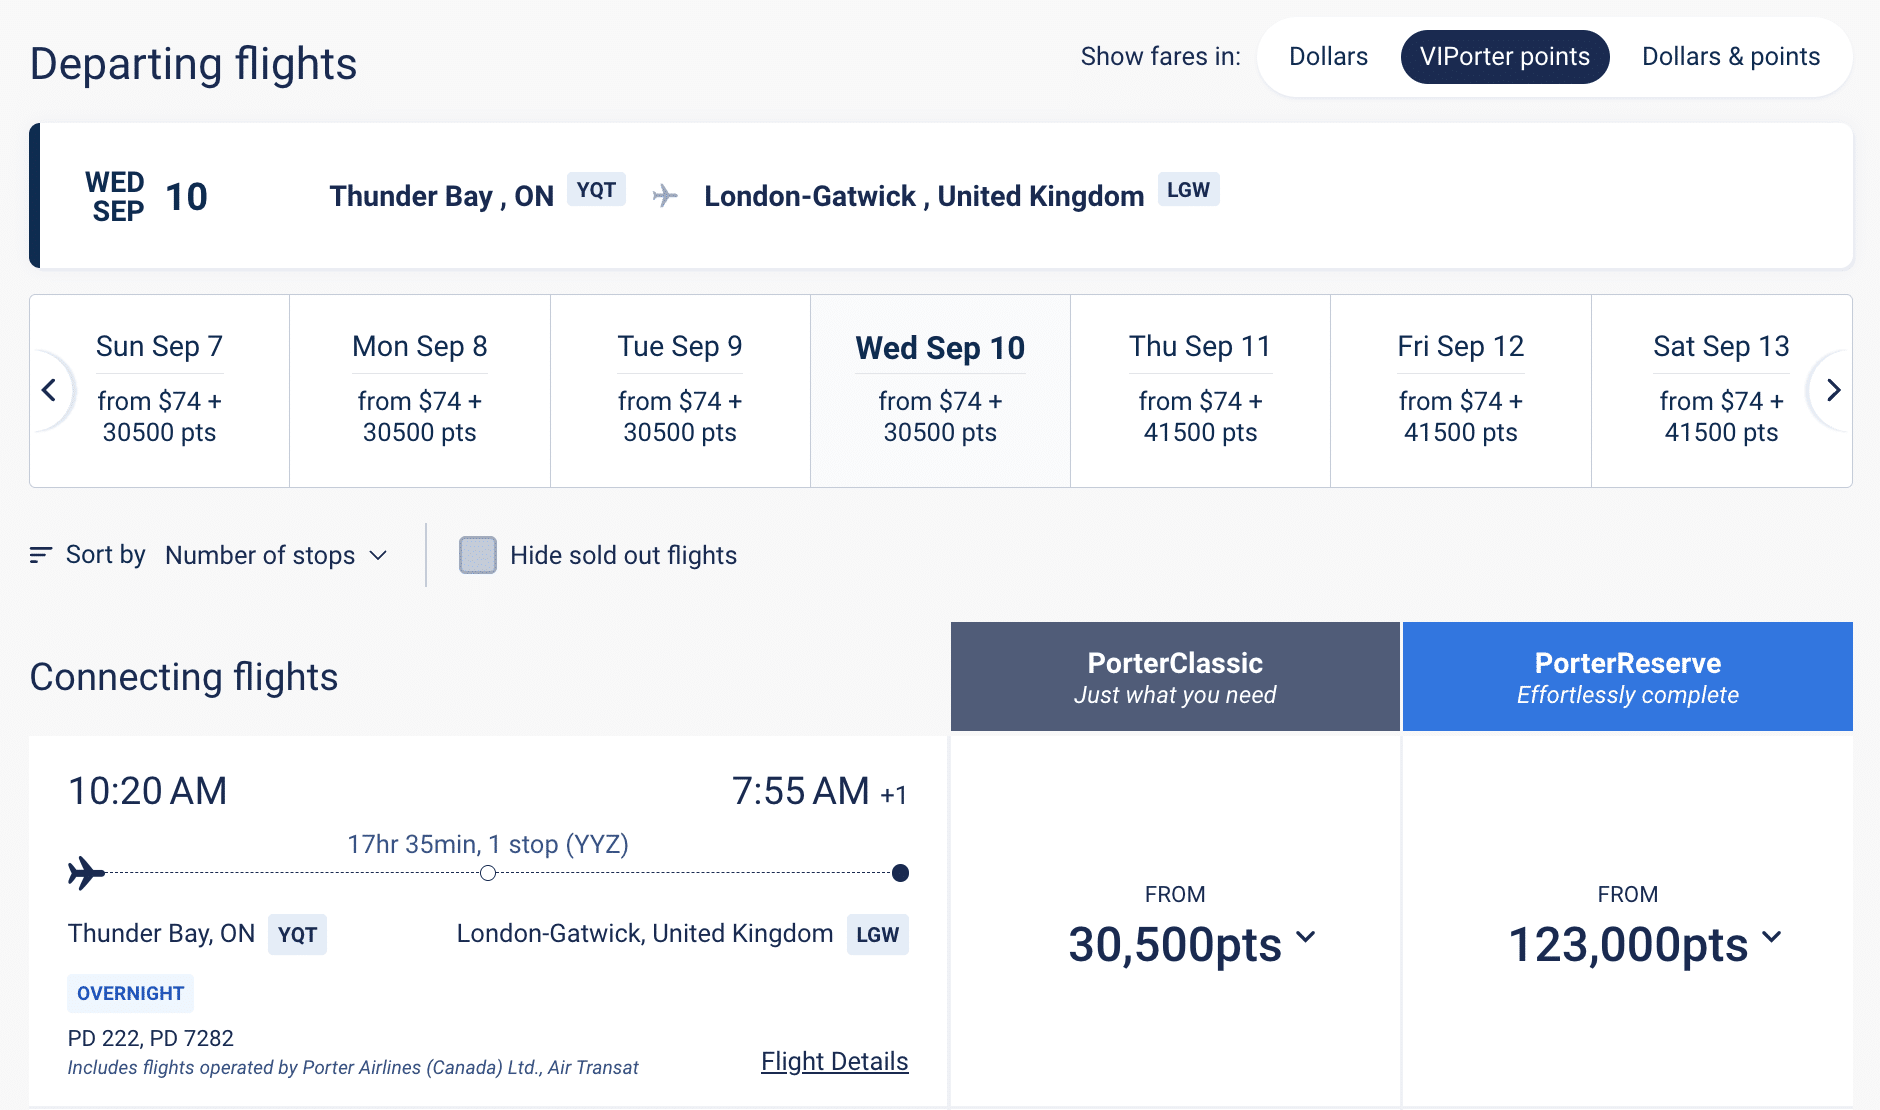
Task: Select VIPorter points fare display
Action: pyautogui.click(x=1504, y=57)
